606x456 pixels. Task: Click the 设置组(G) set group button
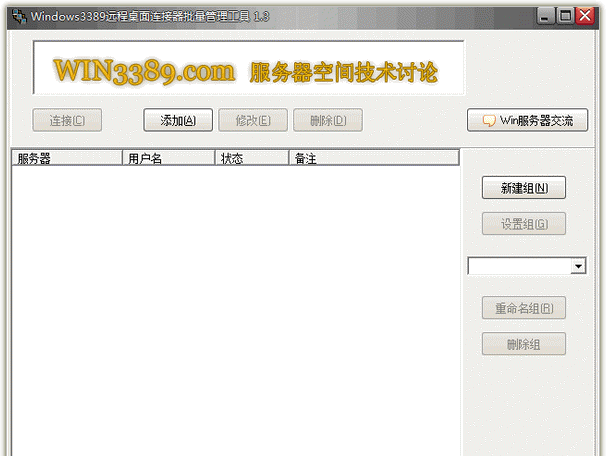(x=524, y=224)
